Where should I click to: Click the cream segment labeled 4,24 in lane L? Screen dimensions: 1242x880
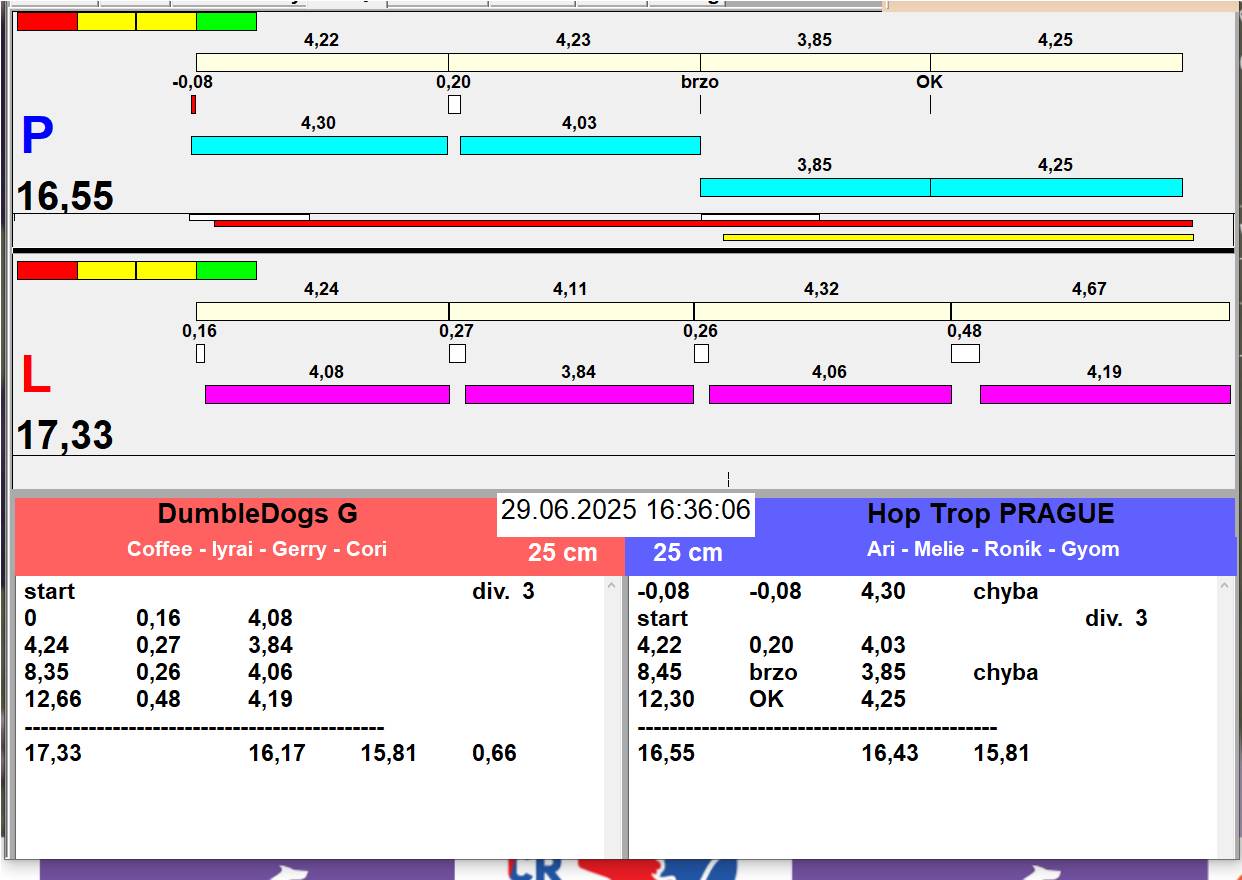(322, 311)
